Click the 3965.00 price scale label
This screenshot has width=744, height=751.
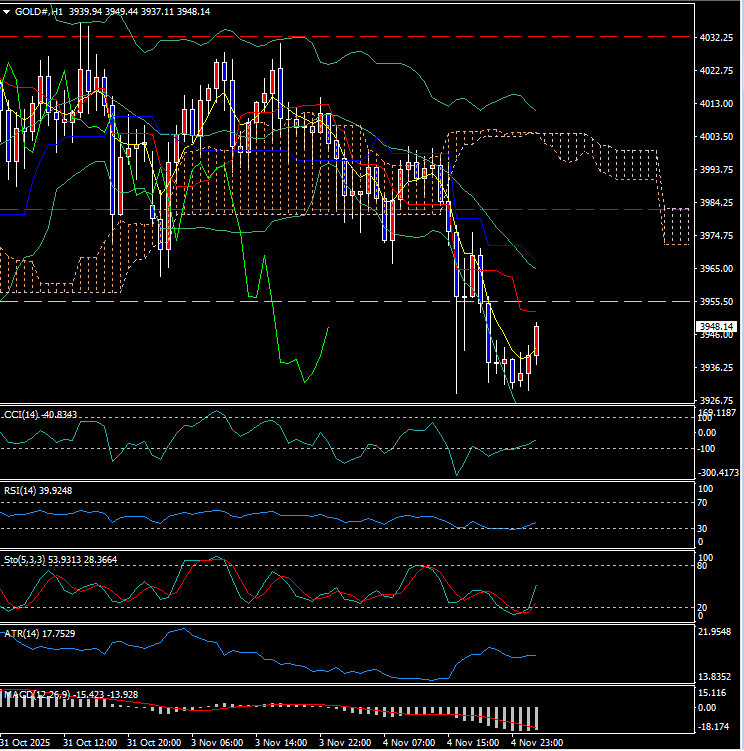(x=716, y=269)
